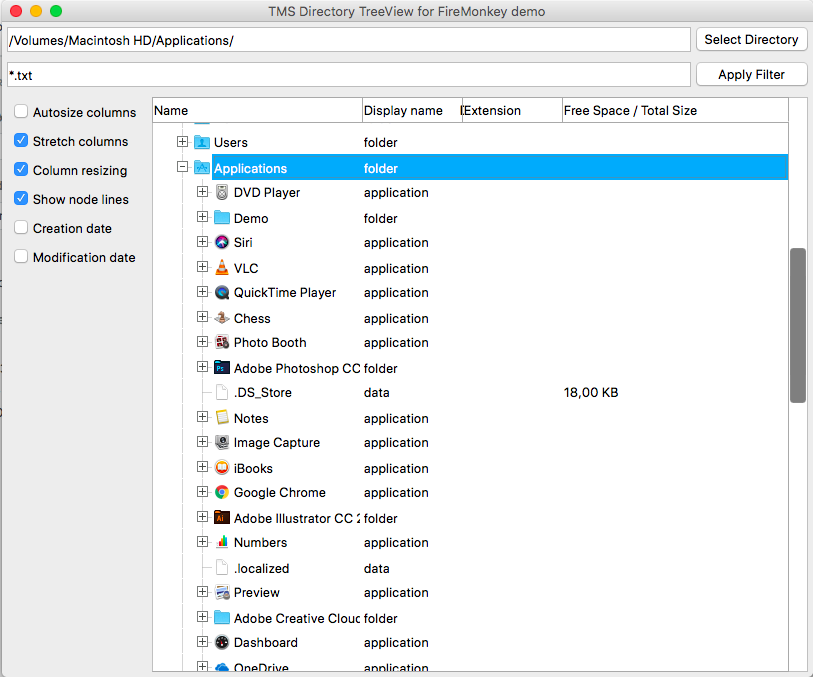Click the .DS_Store file icon
Viewport: 813px width, 677px height.
(222, 392)
